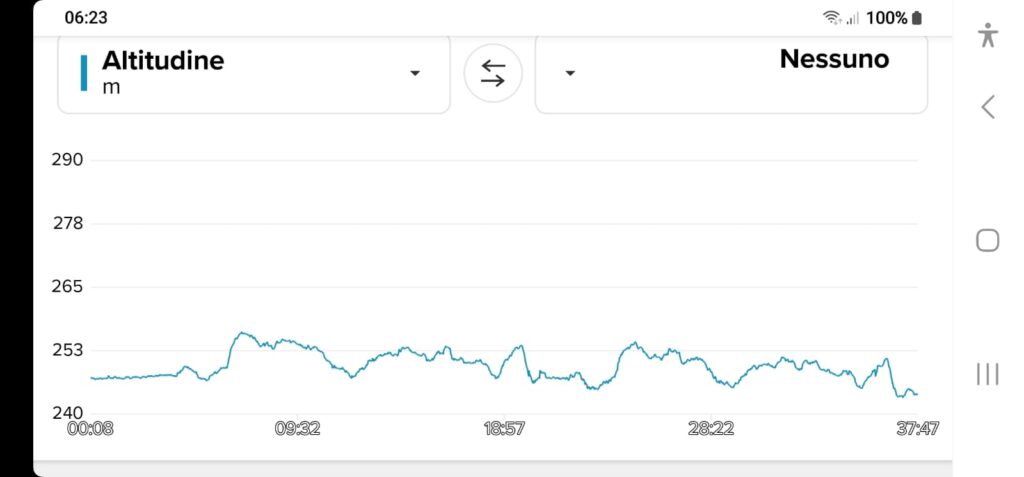This screenshot has width=1024, height=477.
Task: Tap the 09:32 time marker on the axis
Action: click(x=297, y=428)
